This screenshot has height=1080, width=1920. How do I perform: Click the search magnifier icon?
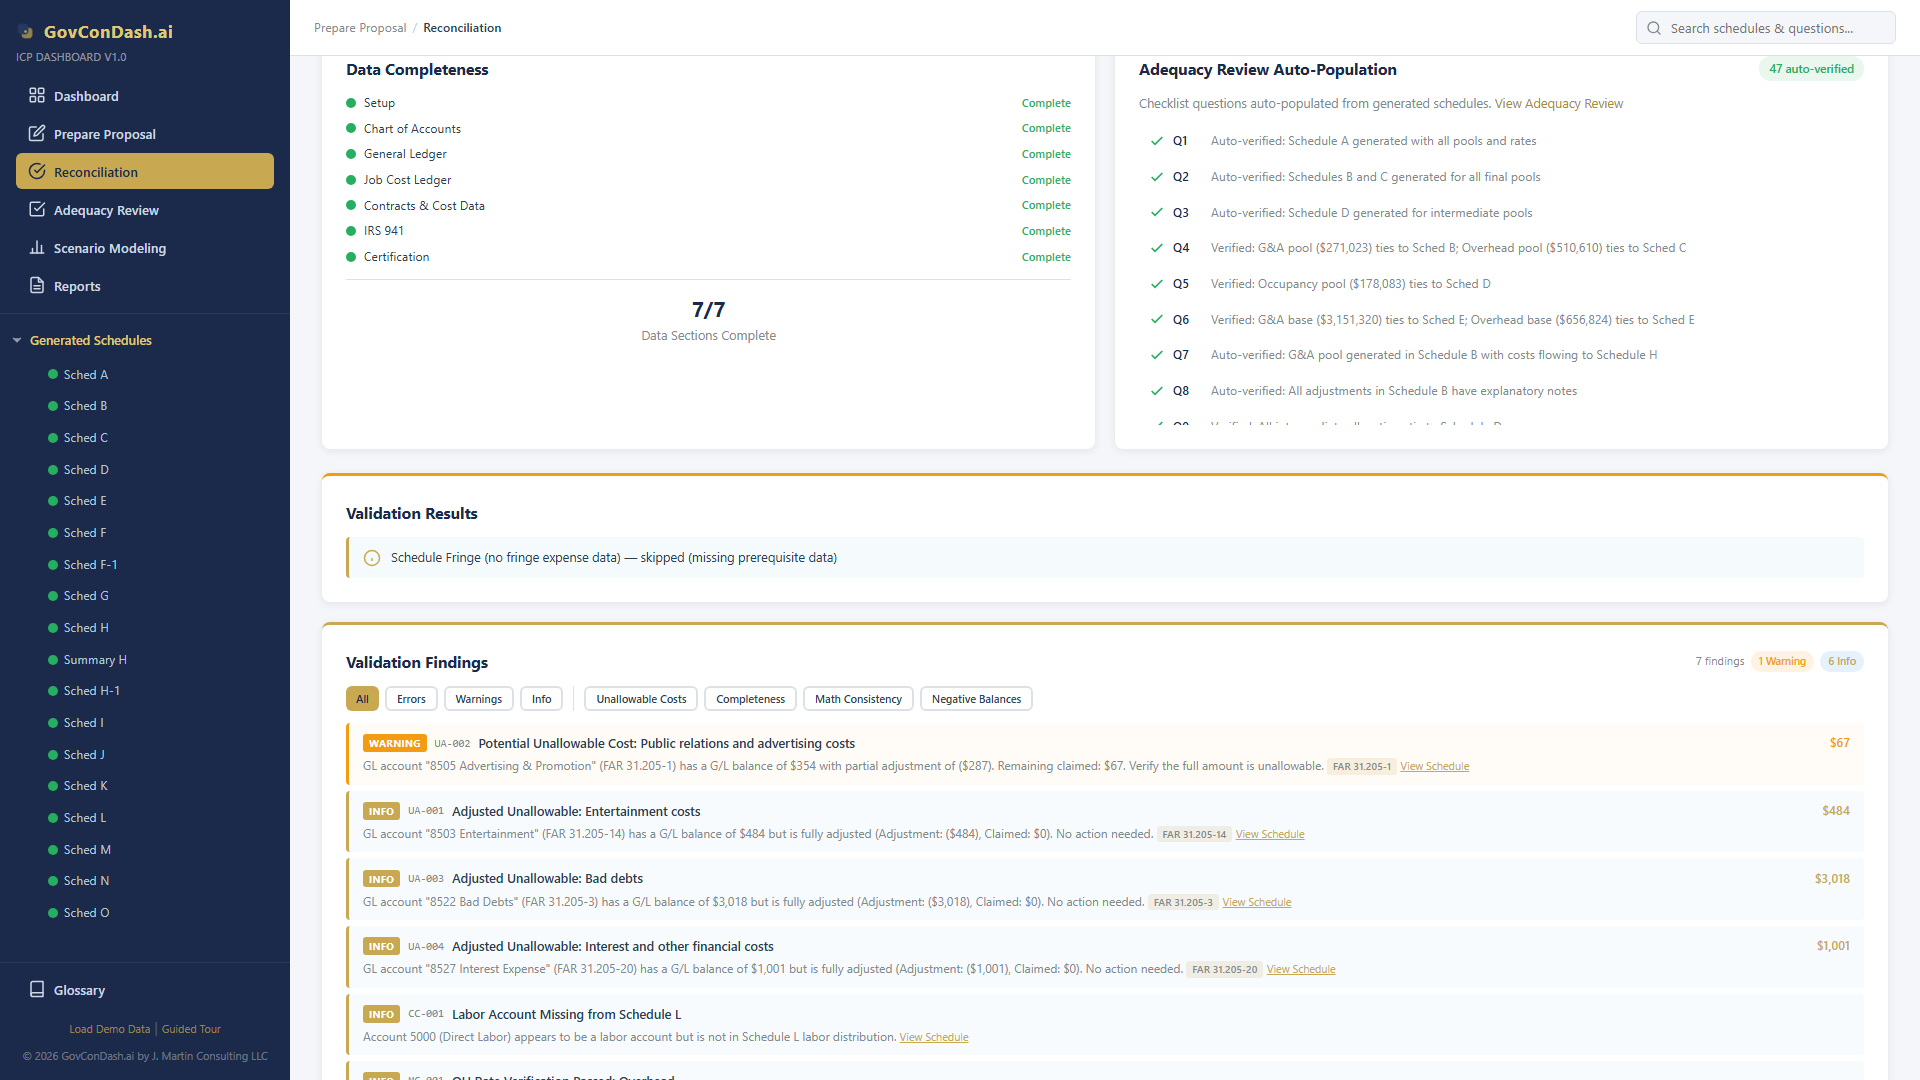(x=1654, y=28)
